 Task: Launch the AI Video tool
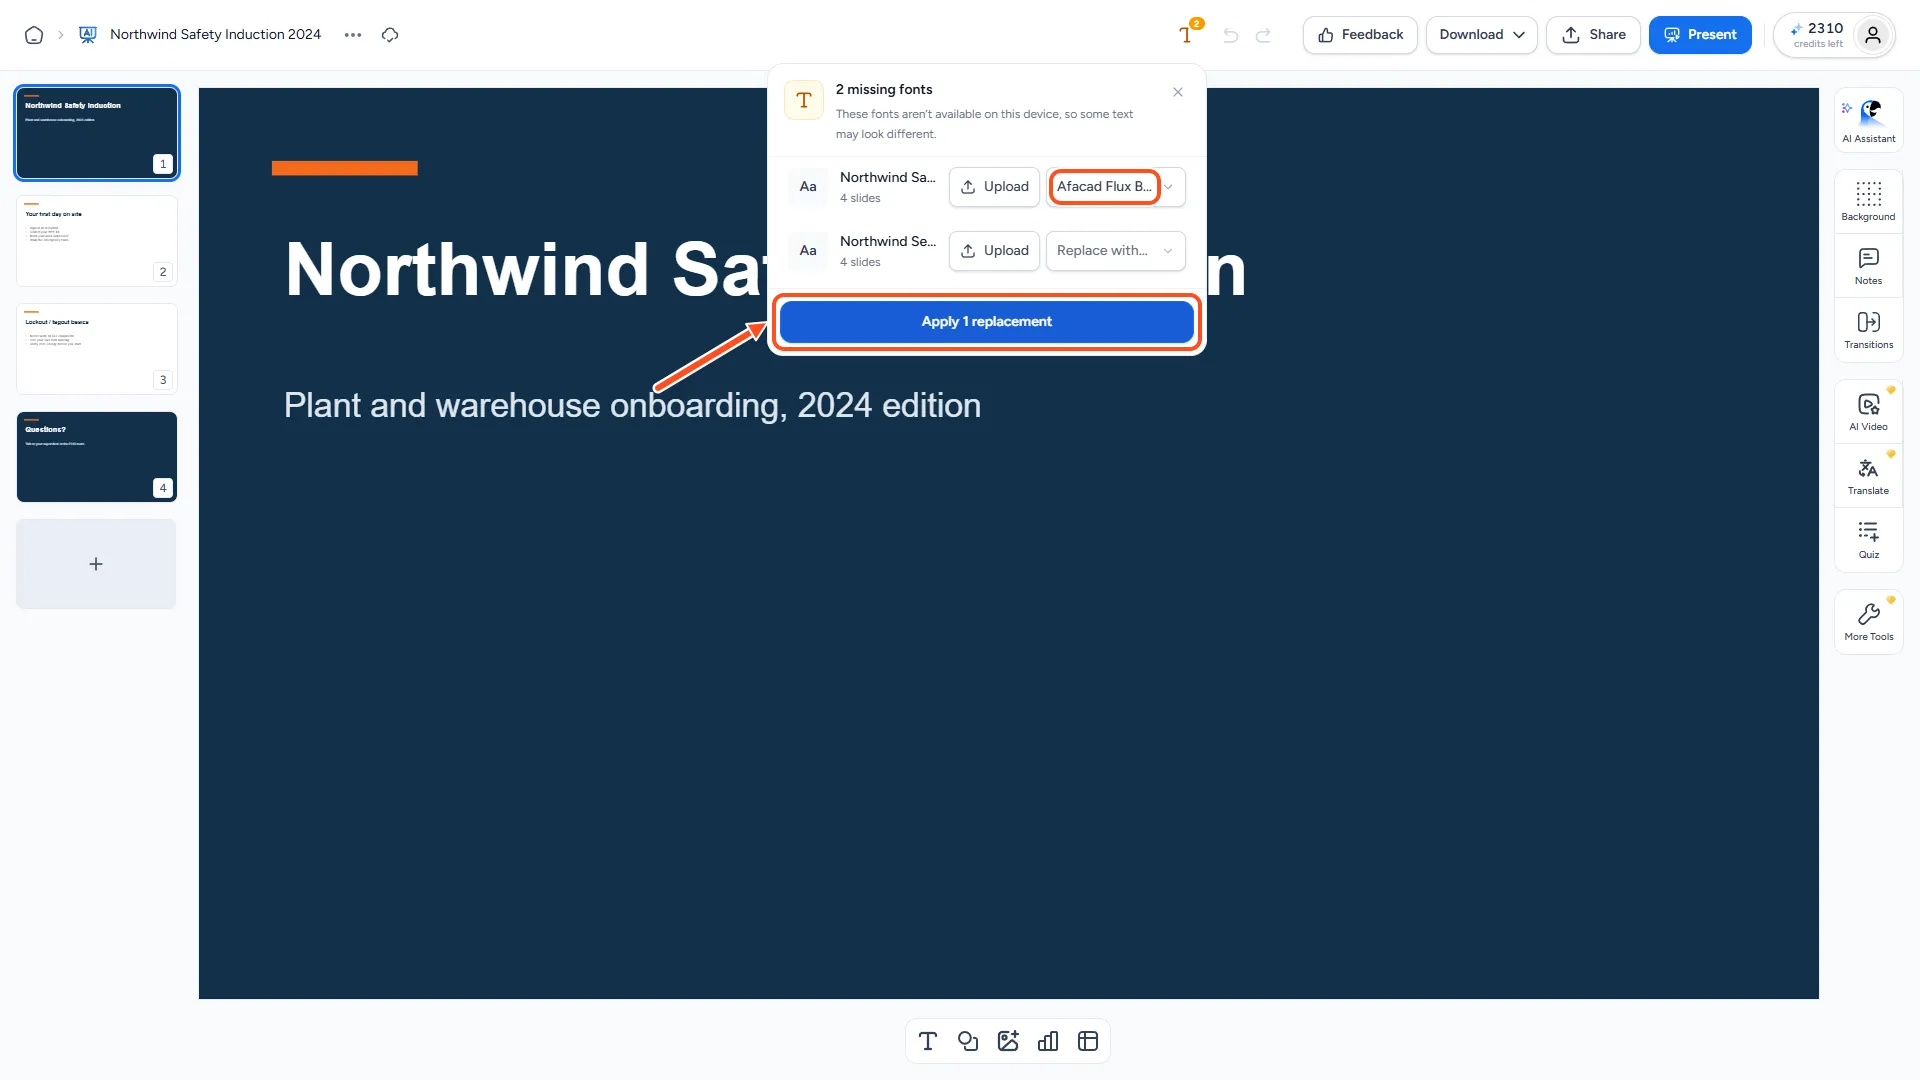(x=1868, y=411)
